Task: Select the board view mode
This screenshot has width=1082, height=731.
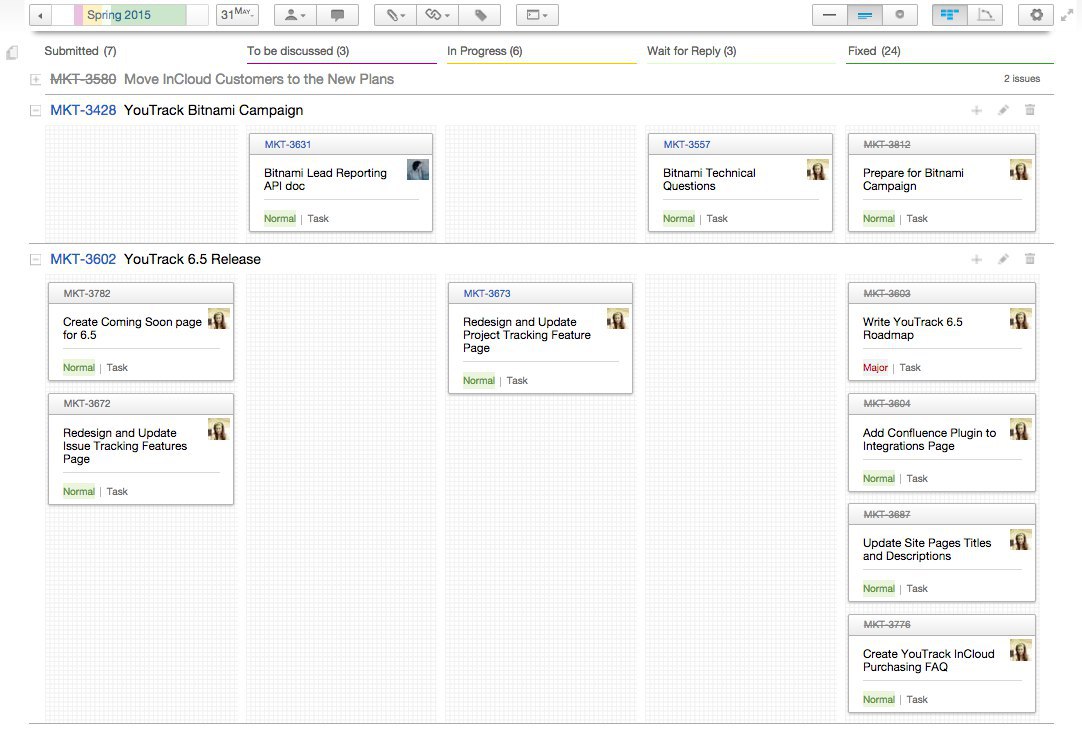Action: pos(950,15)
